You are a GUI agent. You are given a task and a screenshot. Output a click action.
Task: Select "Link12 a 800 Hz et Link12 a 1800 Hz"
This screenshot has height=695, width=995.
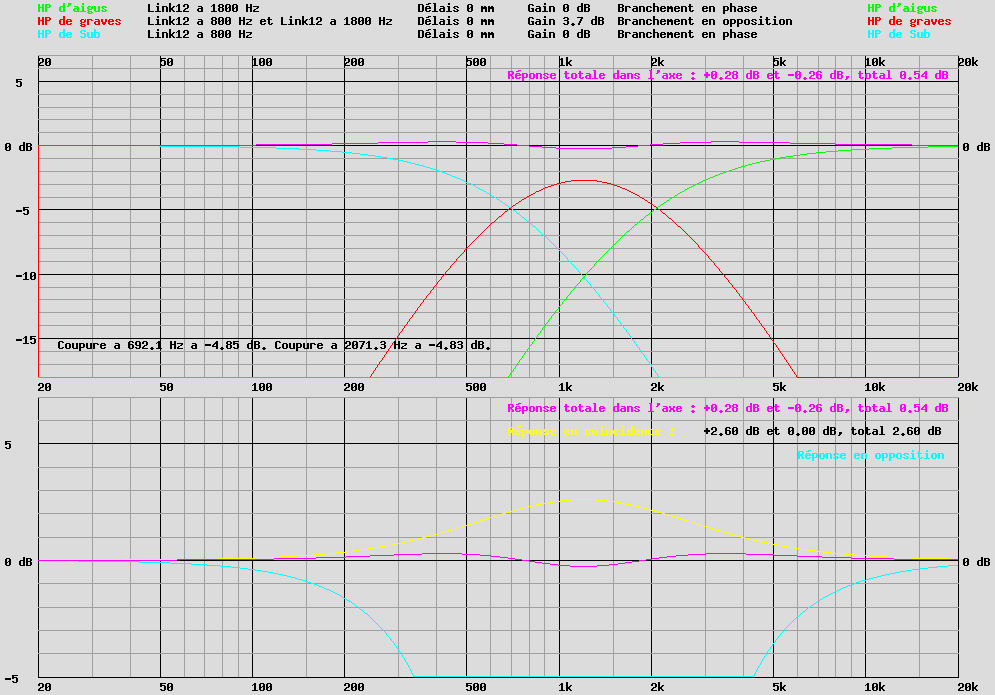[x=270, y=21]
